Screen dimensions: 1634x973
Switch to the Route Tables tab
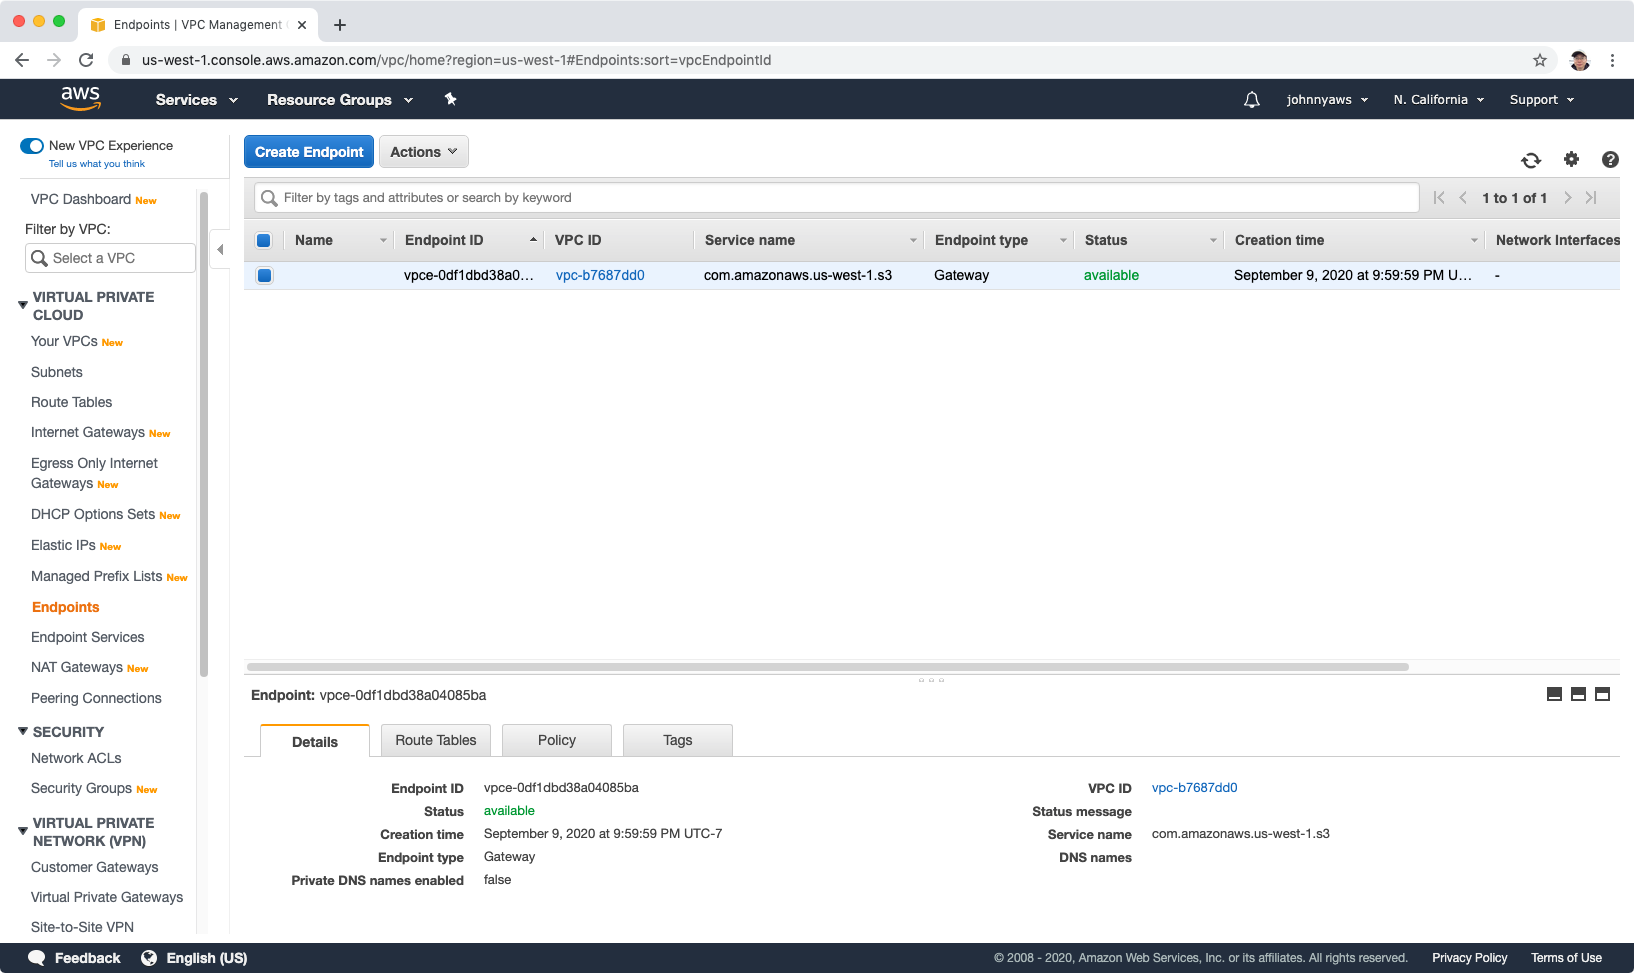[436, 740]
